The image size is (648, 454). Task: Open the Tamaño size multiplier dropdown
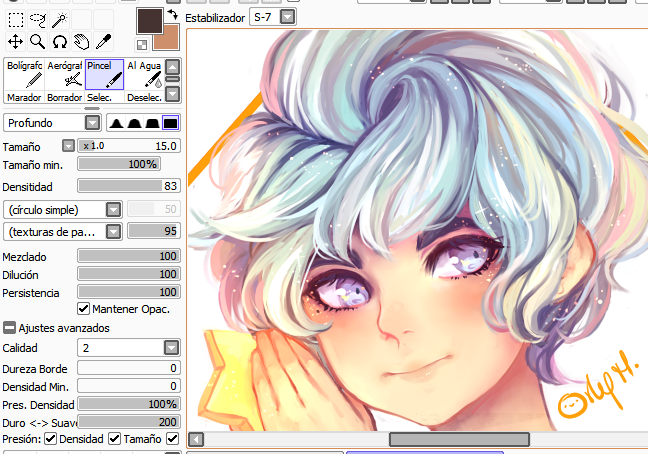click(68, 146)
